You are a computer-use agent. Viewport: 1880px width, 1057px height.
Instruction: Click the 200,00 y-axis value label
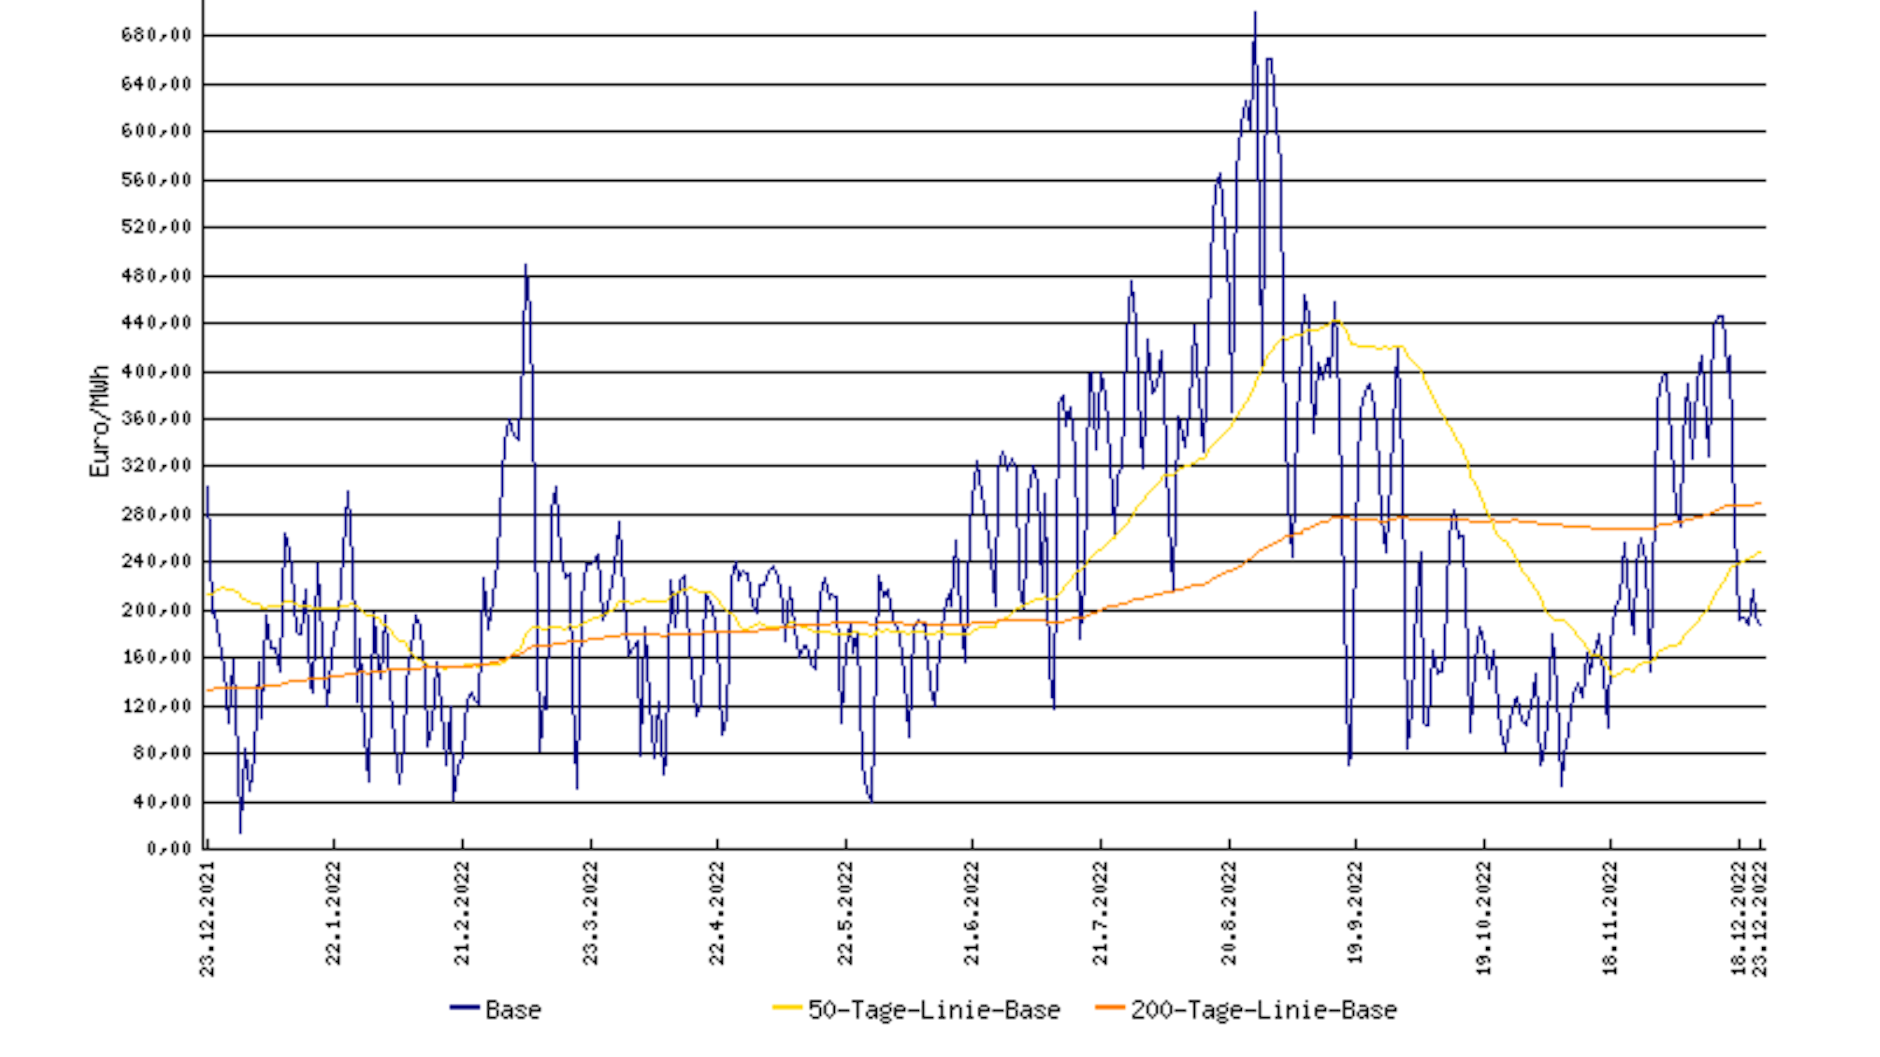pyautogui.click(x=156, y=610)
